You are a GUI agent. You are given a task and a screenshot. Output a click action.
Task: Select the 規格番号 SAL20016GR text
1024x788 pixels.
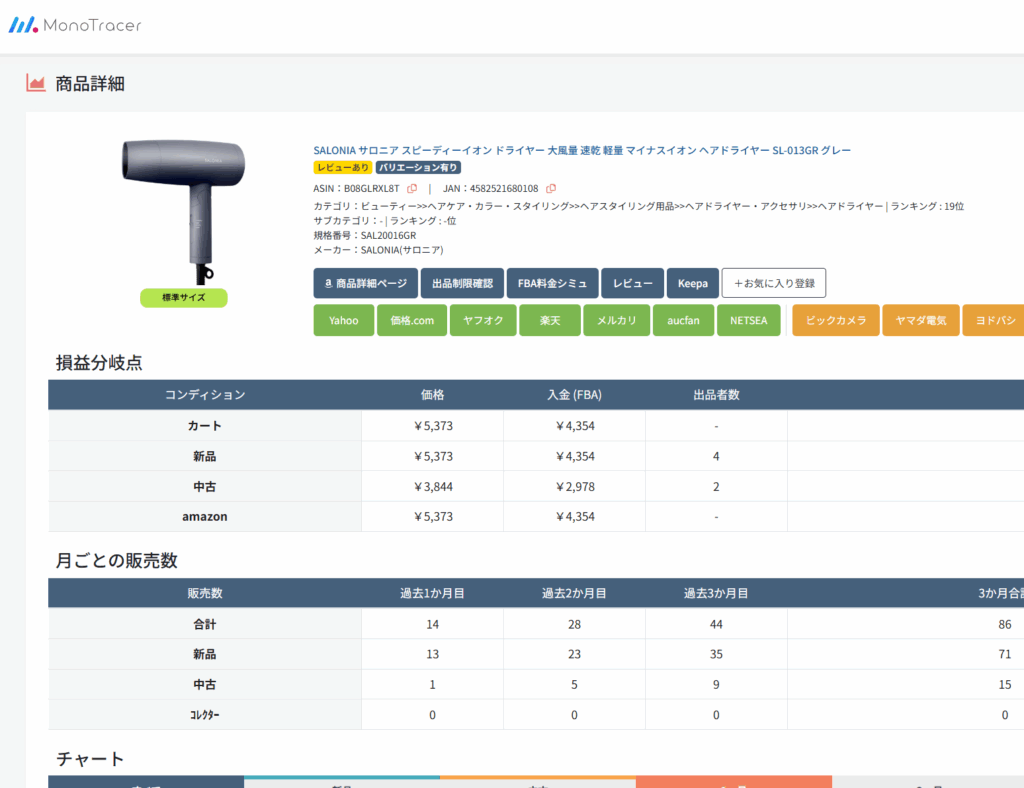365,235
